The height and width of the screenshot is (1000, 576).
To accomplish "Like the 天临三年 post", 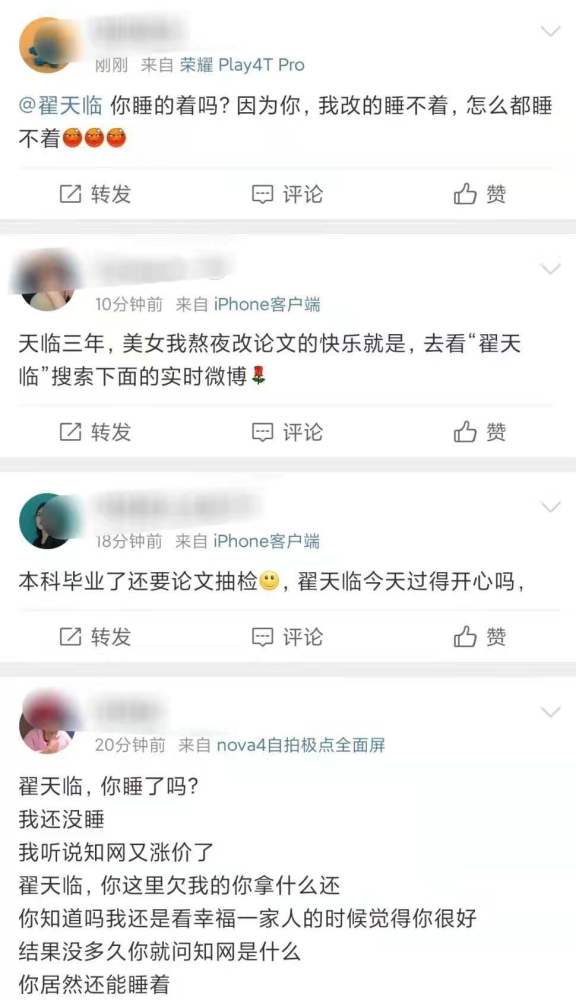I will (480, 432).
